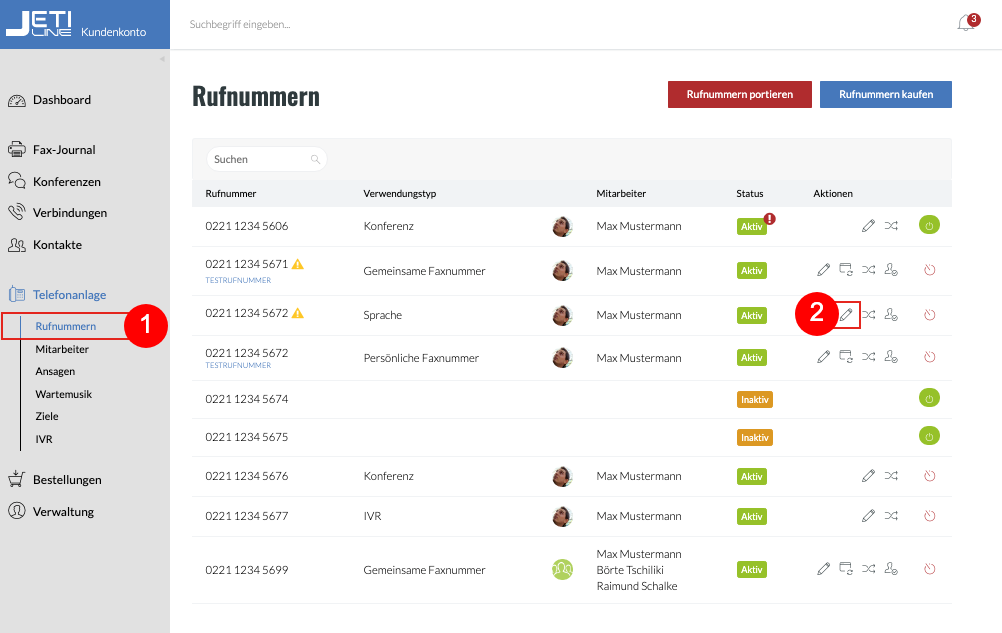The height and width of the screenshot is (633, 1002).
Task: Expand the Telefonanlage menu section
Action: 69,294
